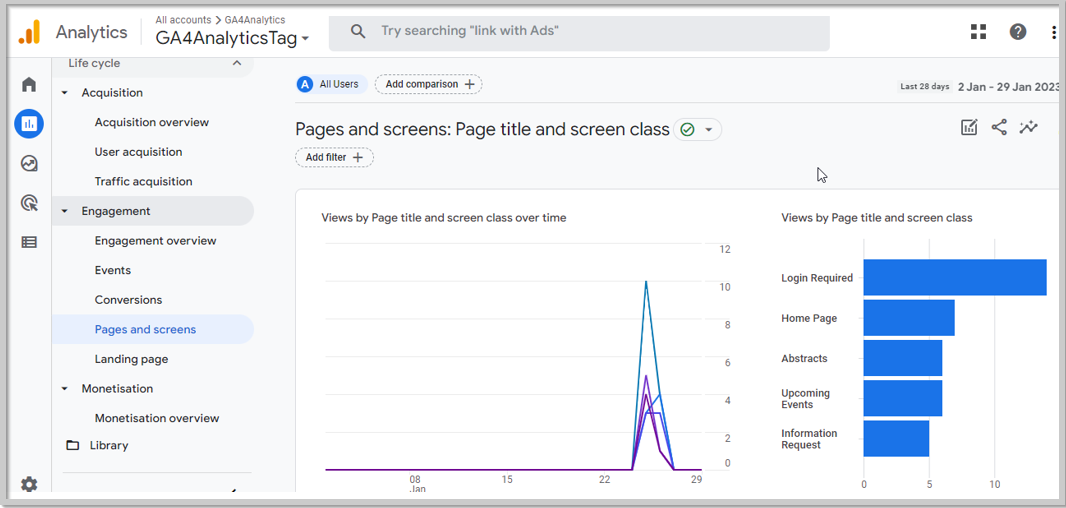Click the line chart peak near 10 views

646,282
